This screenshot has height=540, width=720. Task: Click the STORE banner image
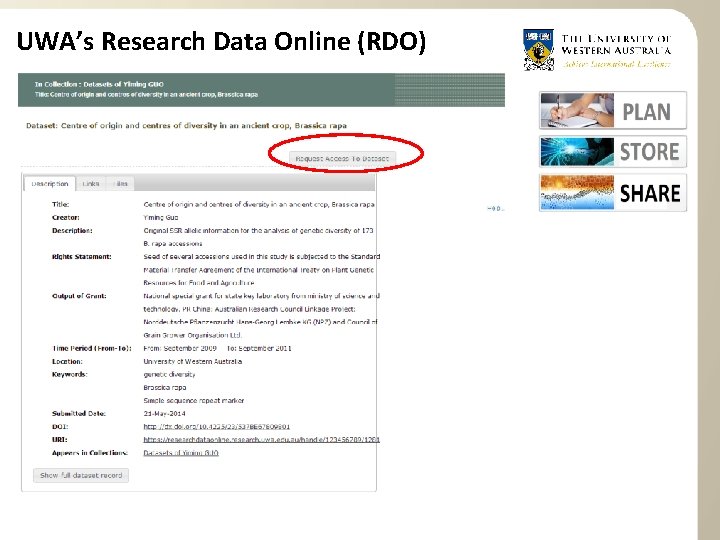tap(613, 152)
